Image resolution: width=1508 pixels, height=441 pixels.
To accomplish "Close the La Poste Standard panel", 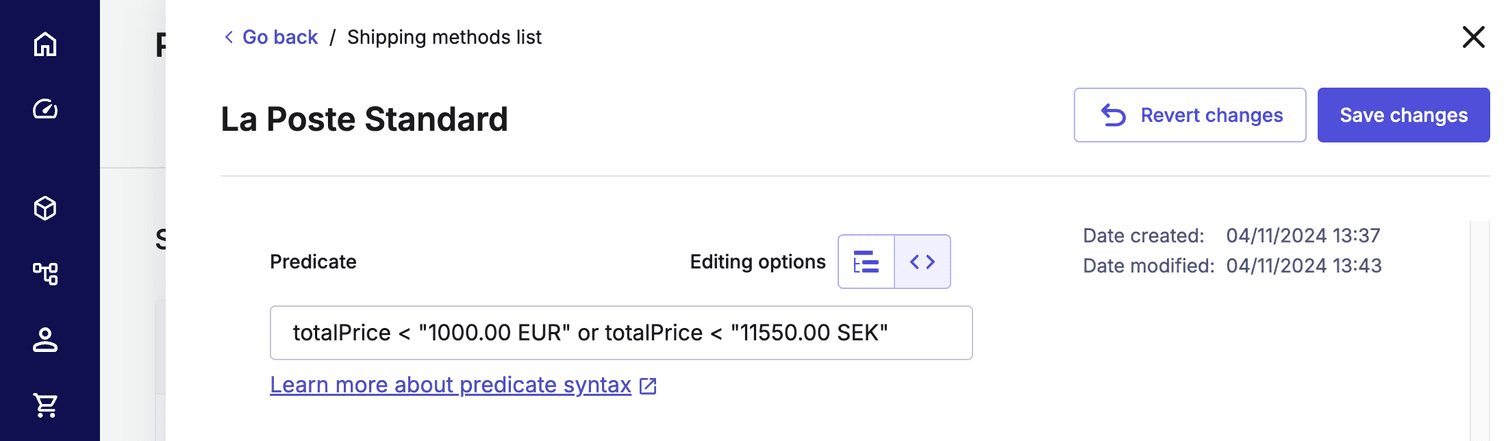I will tap(1473, 38).
